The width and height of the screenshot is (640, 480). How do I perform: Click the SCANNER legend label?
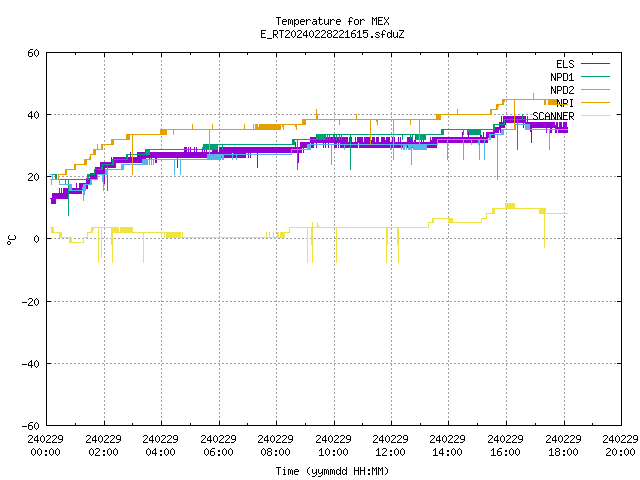(553, 116)
